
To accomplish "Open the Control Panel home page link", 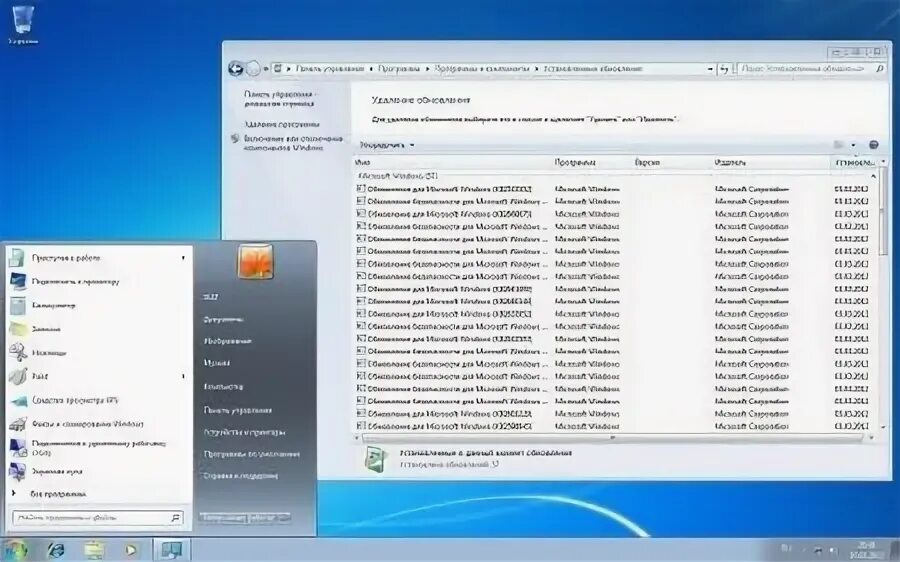I will point(280,99).
